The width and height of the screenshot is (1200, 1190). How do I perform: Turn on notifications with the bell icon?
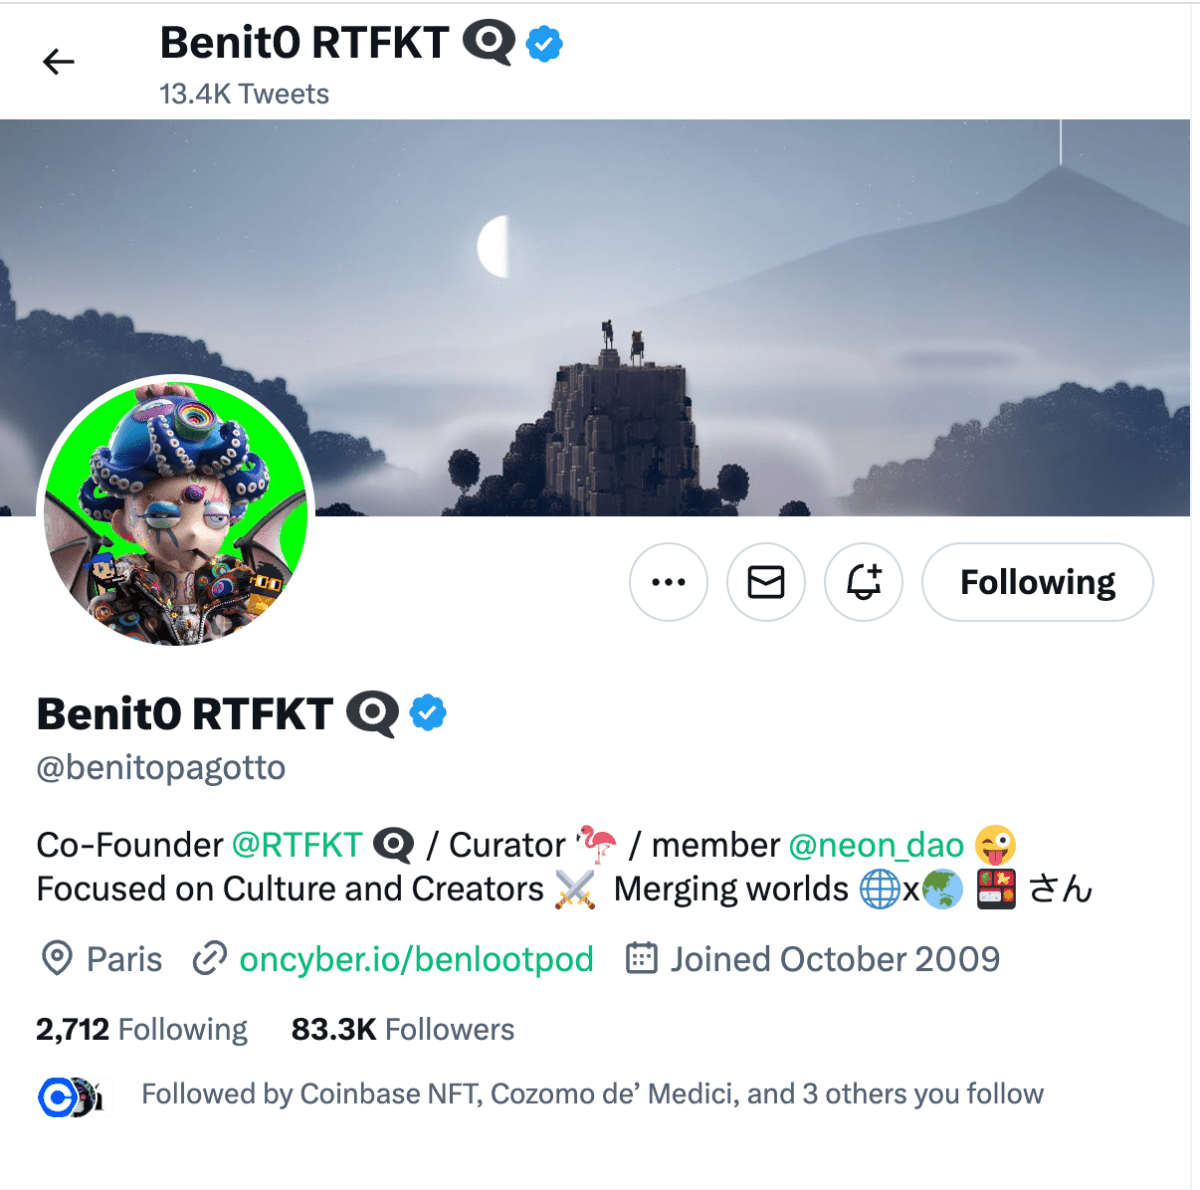[863, 582]
